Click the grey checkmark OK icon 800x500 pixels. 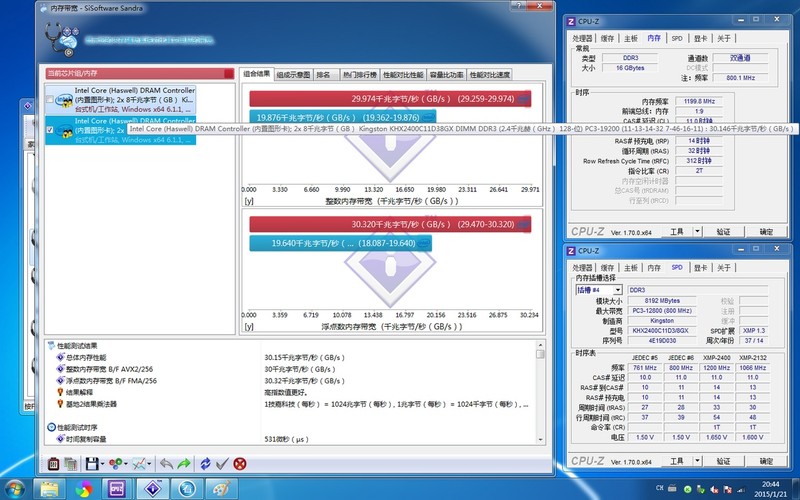[x=222, y=464]
